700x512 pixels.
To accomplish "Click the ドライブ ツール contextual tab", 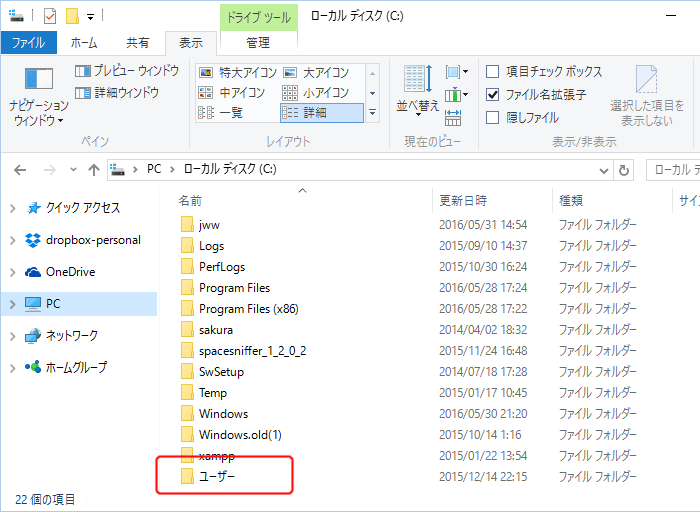I will pos(258,17).
